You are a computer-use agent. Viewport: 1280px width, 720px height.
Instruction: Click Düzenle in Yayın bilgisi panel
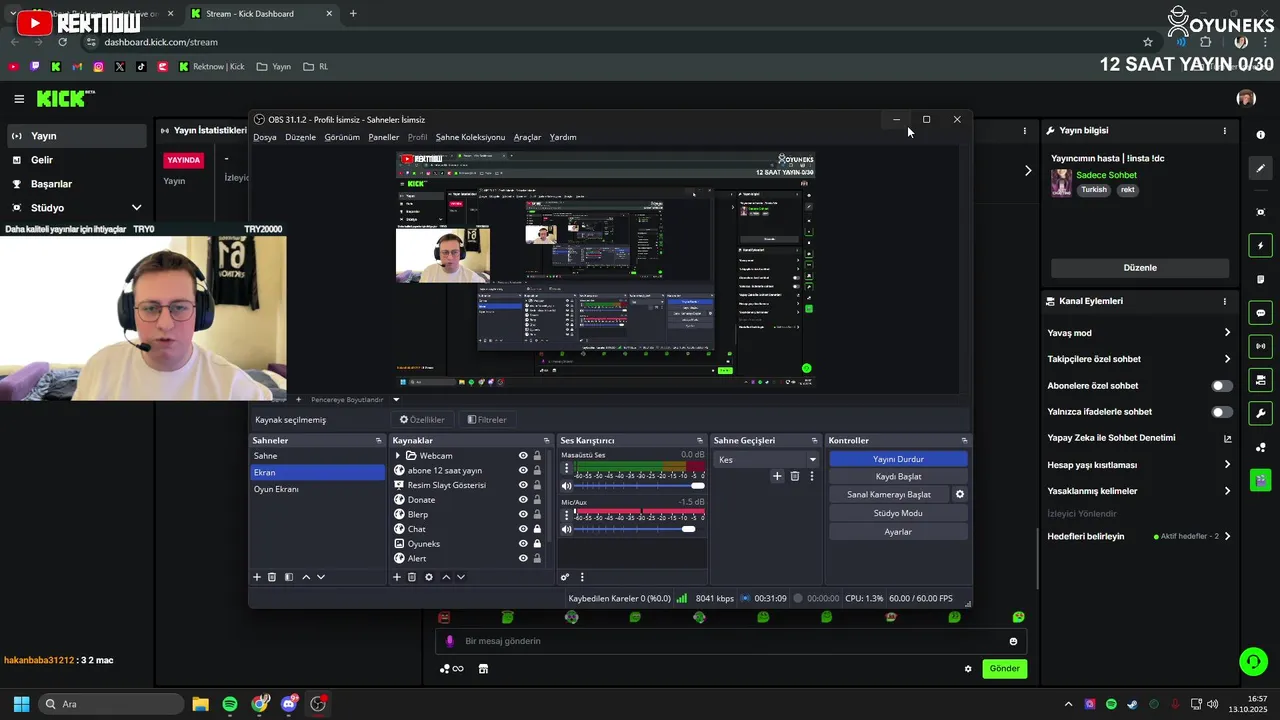[1140, 268]
